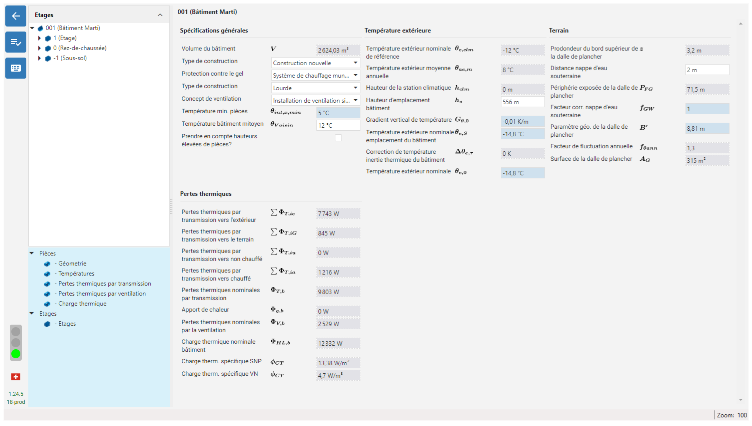Click the 845 W terrain loss value
The width and height of the screenshot is (752, 426).
click(x=338, y=233)
